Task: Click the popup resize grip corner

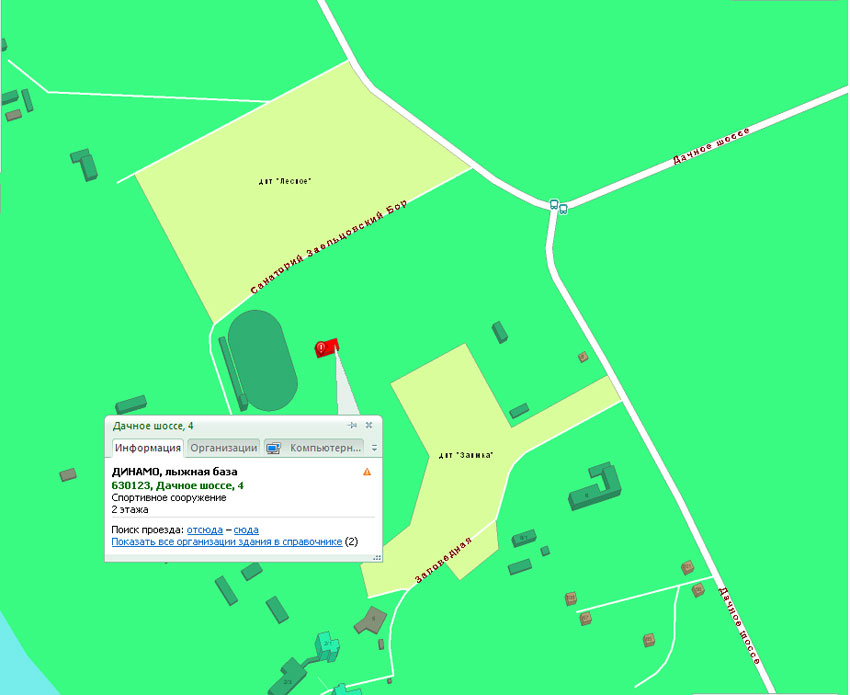Action: coord(377,557)
